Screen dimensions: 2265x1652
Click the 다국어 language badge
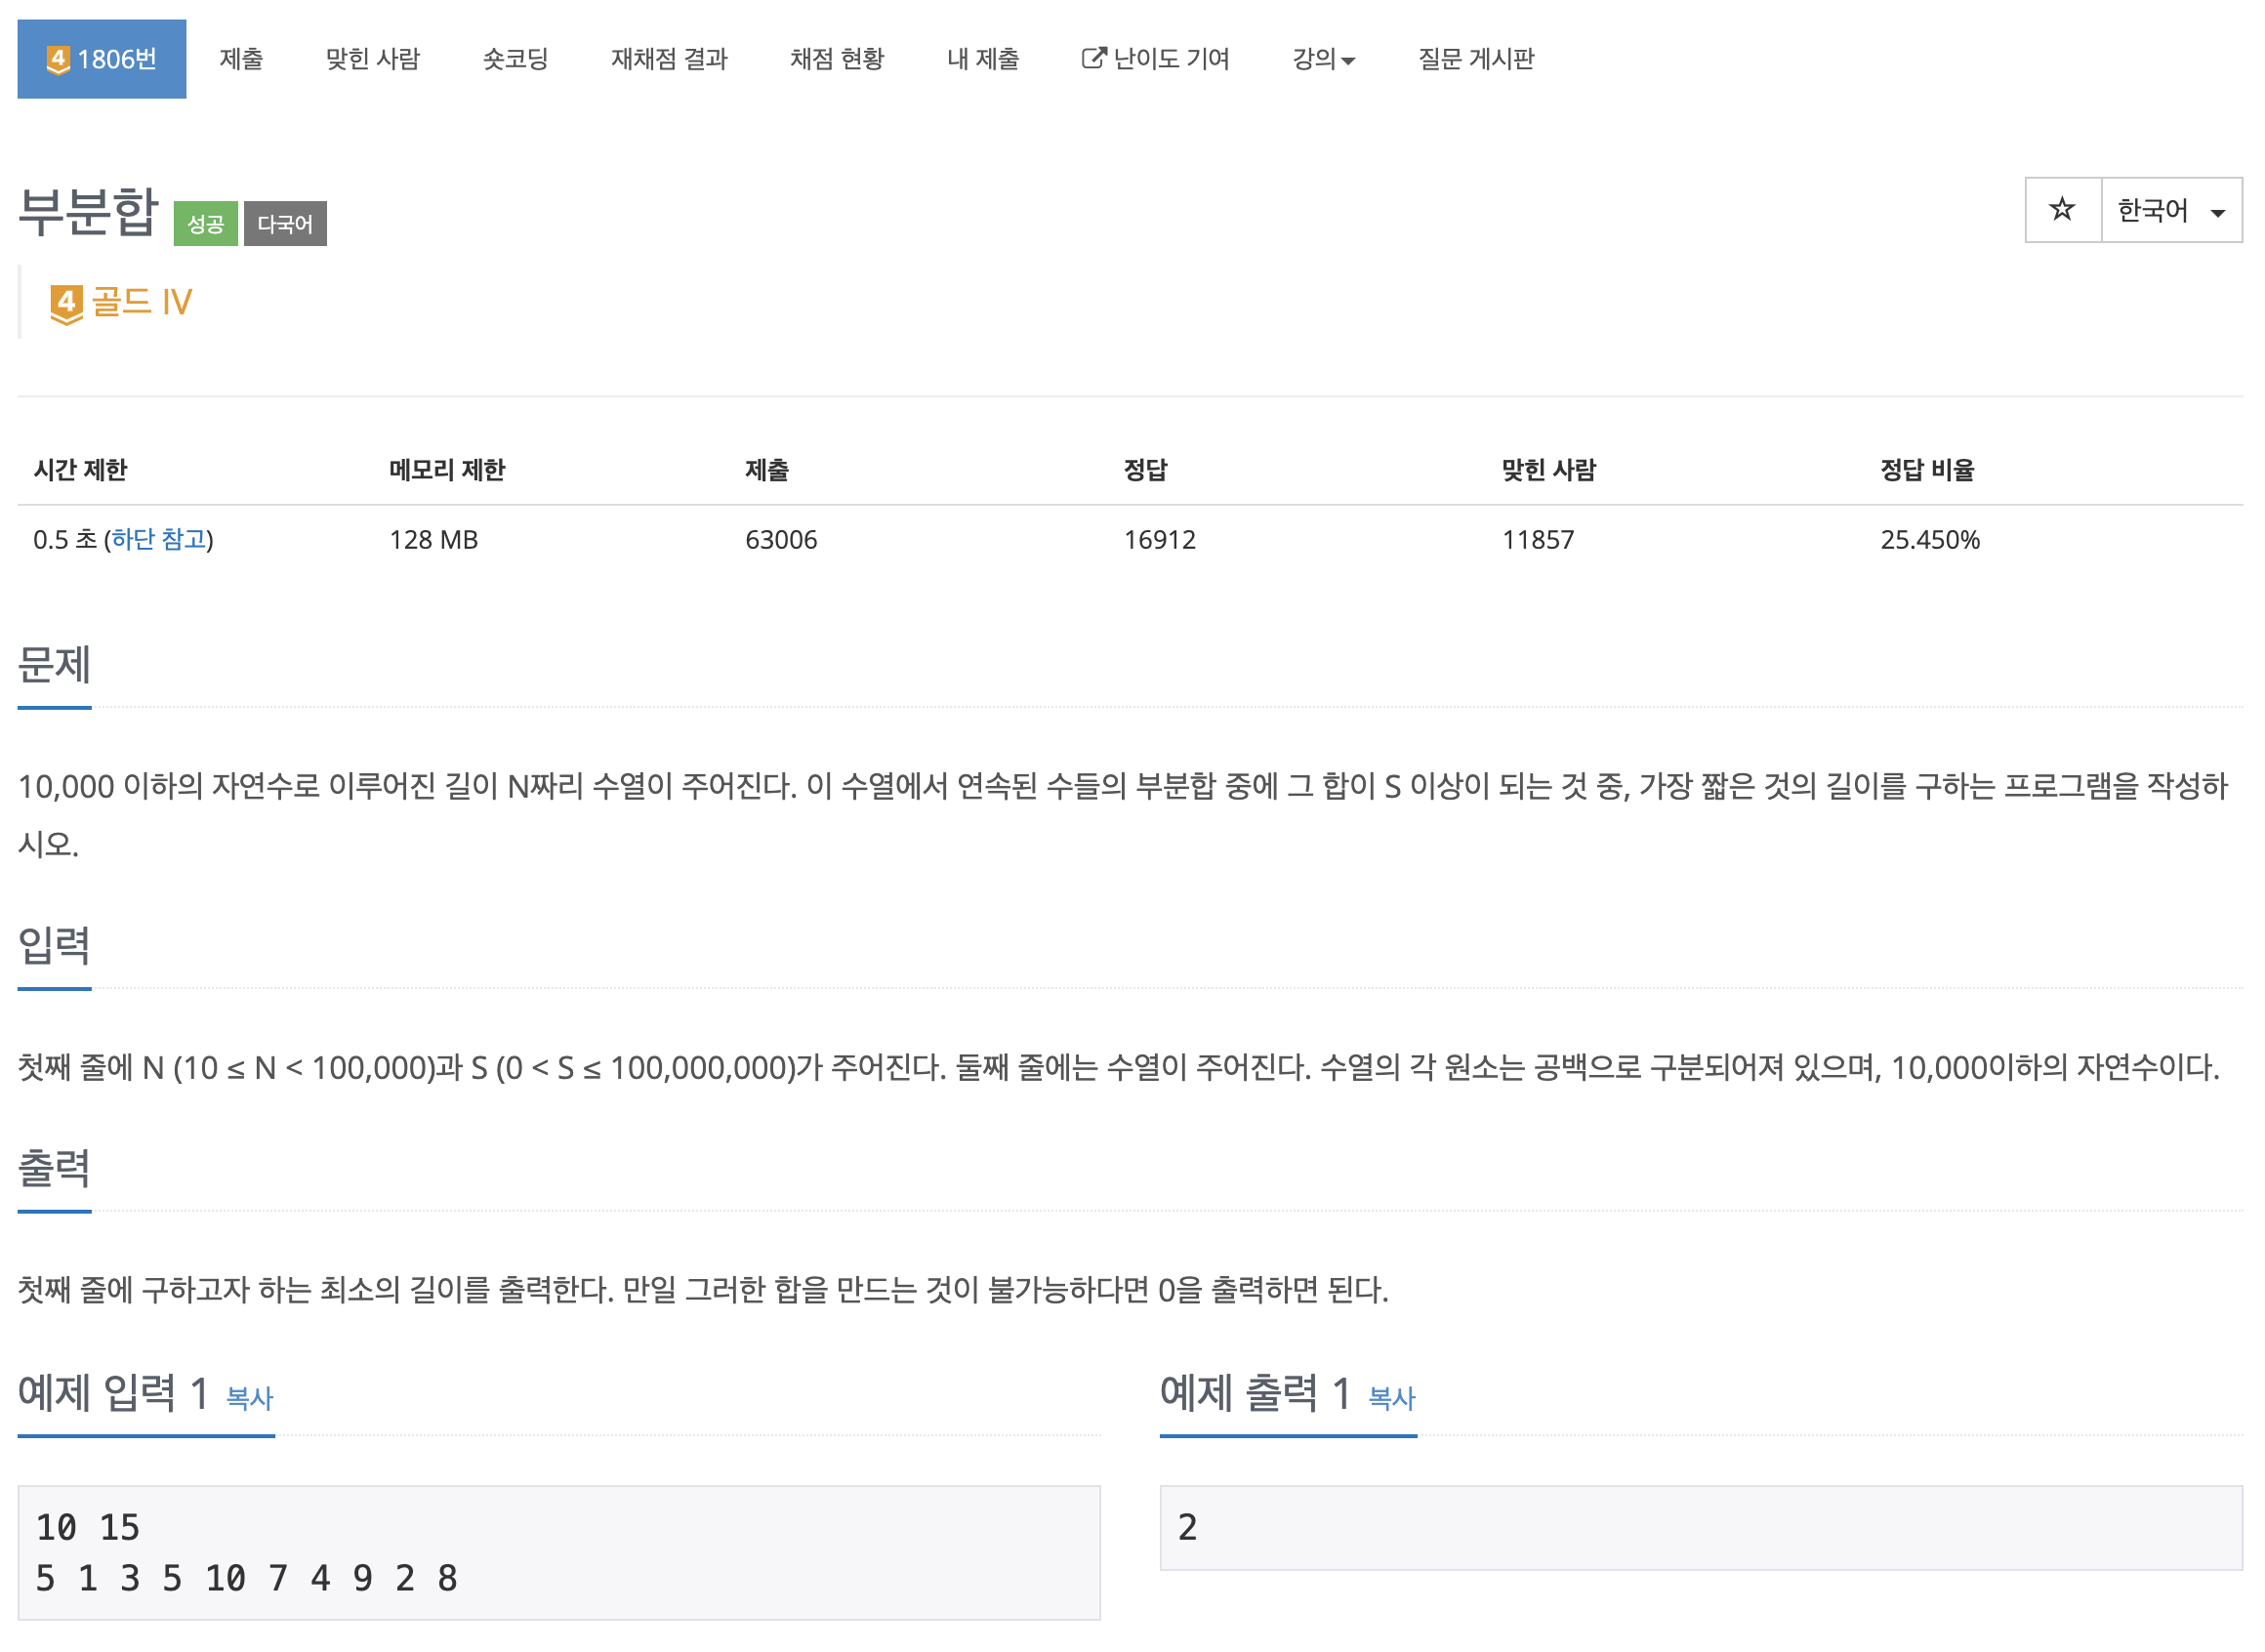click(285, 222)
